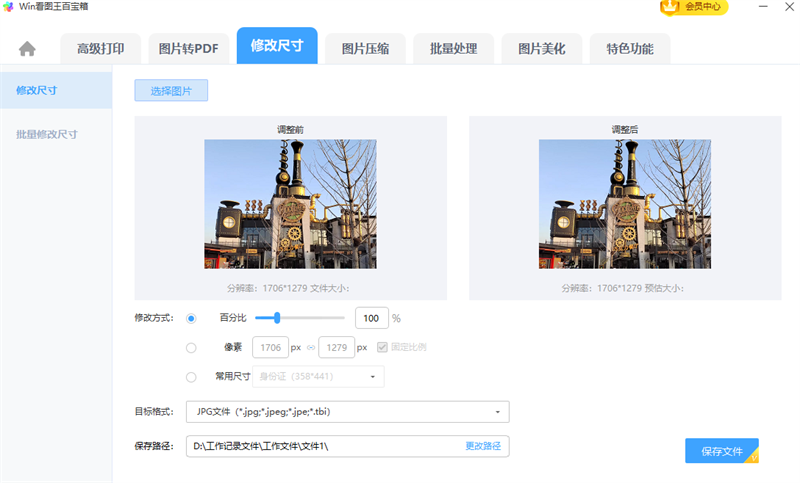Toggle the 固定比例 checkbox

point(382,348)
